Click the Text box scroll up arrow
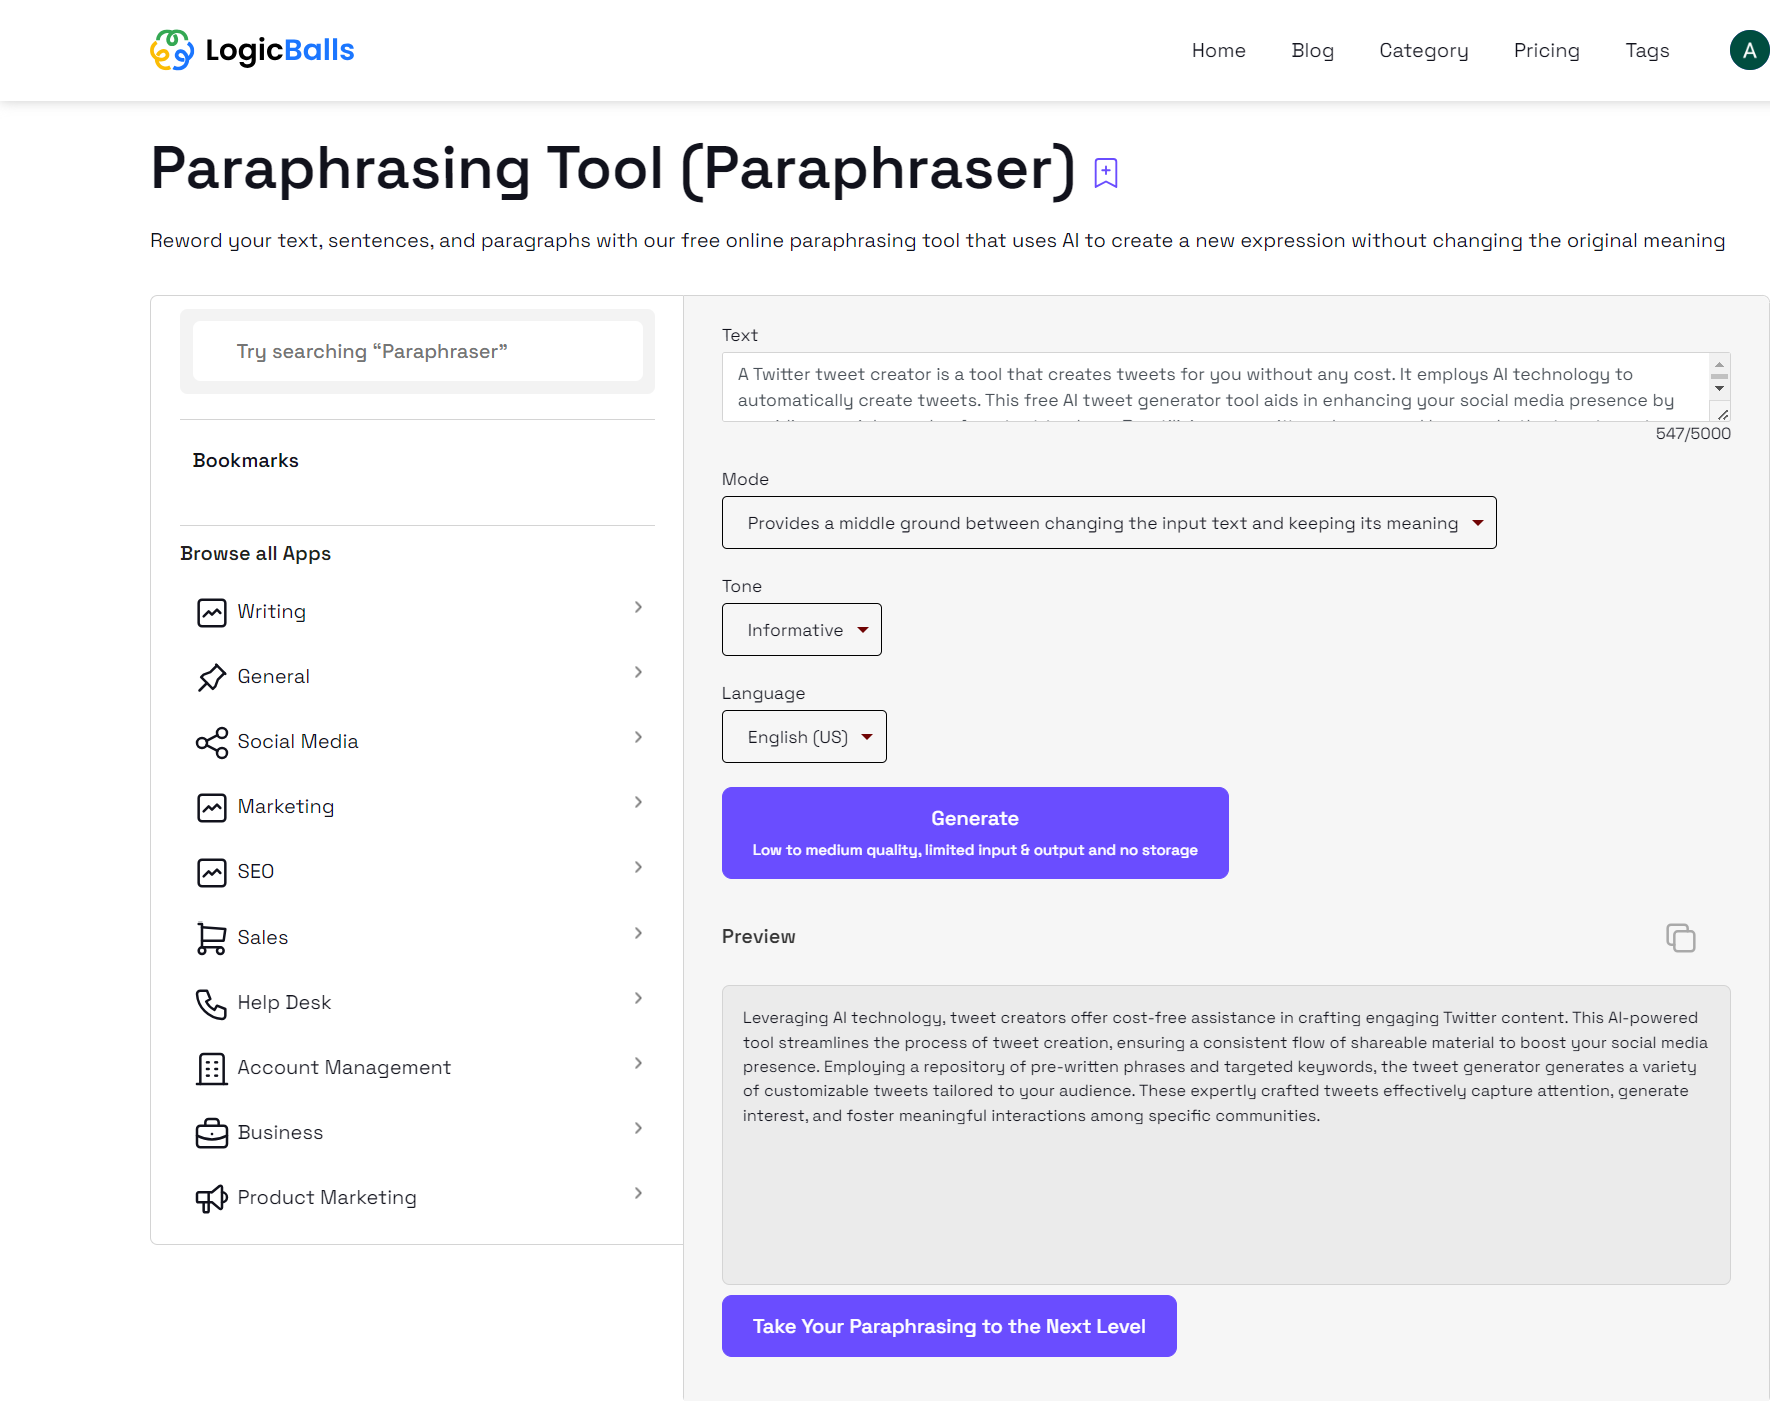 pyautogui.click(x=1719, y=365)
